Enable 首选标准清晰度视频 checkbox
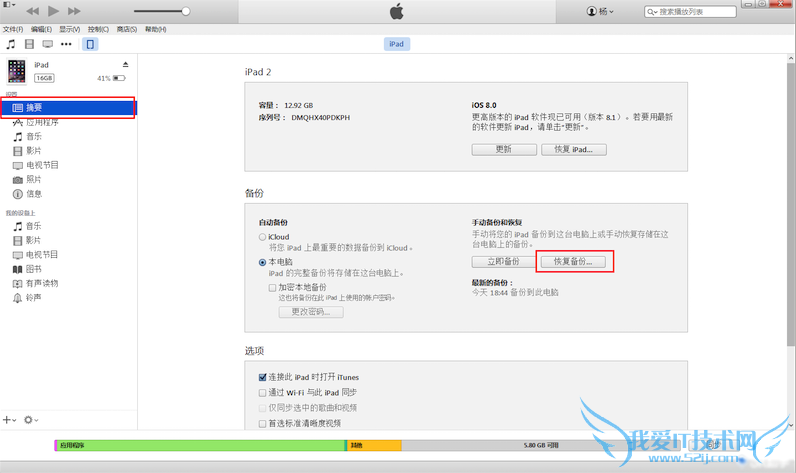The height and width of the screenshot is (473, 796). 262,423
